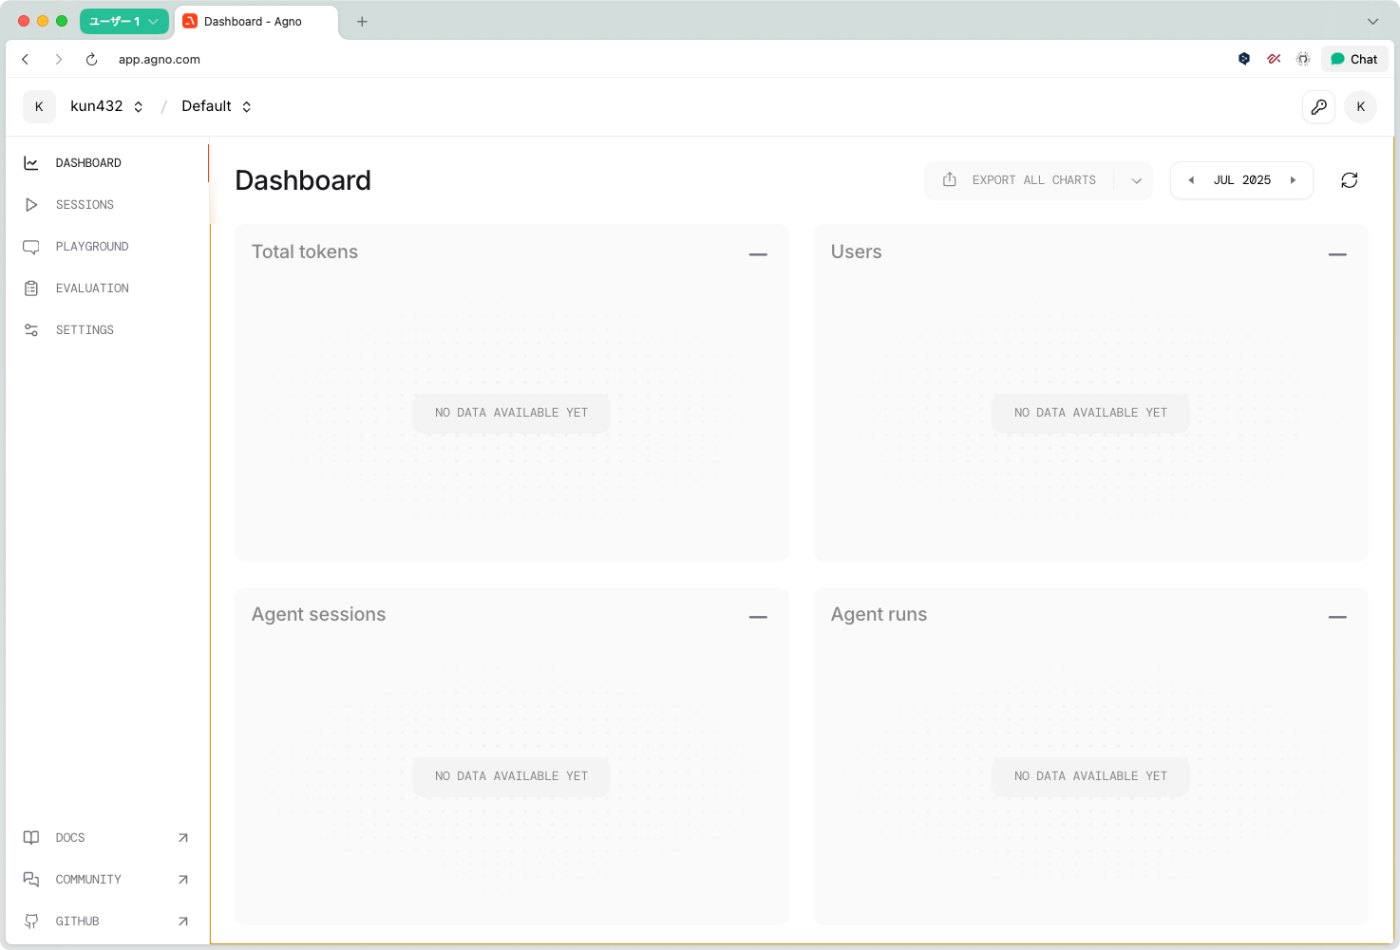Image resolution: width=1400 pixels, height=950 pixels.
Task: Visit the GitHub external link
Action: (x=106, y=921)
